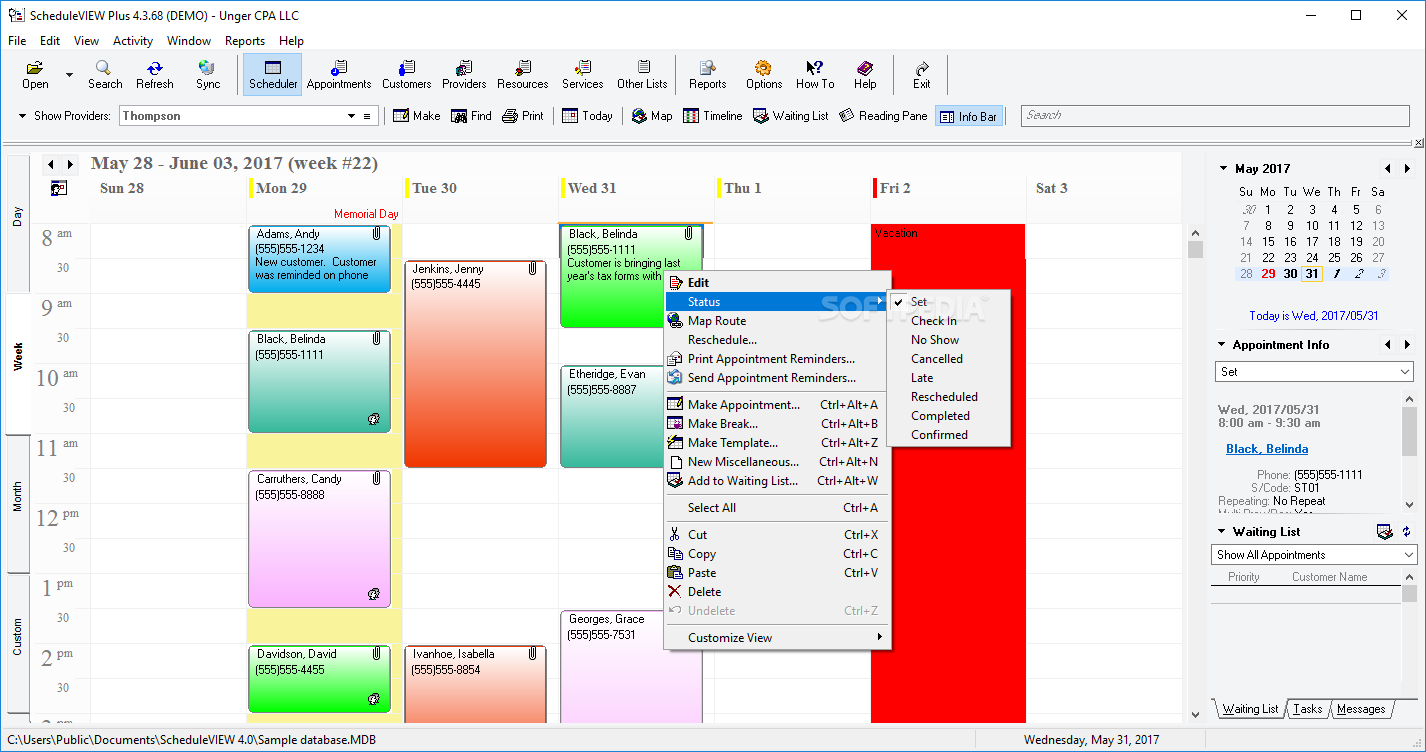This screenshot has height=752, width=1426.
Task: Refresh the schedule view
Action: [155, 75]
